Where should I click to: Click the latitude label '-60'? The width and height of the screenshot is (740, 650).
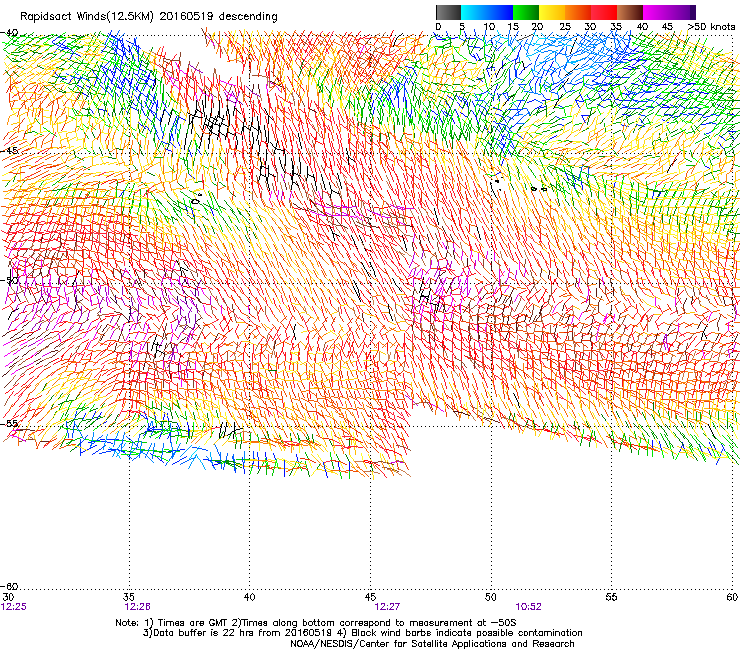[9, 586]
